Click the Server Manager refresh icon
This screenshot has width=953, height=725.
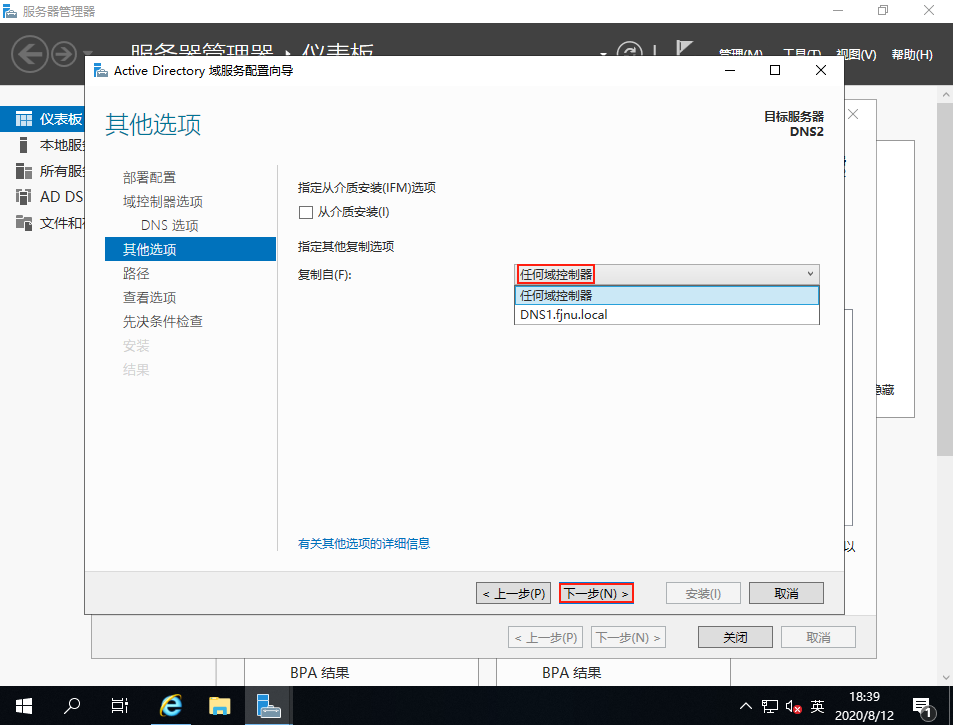[x=630, y=50]
